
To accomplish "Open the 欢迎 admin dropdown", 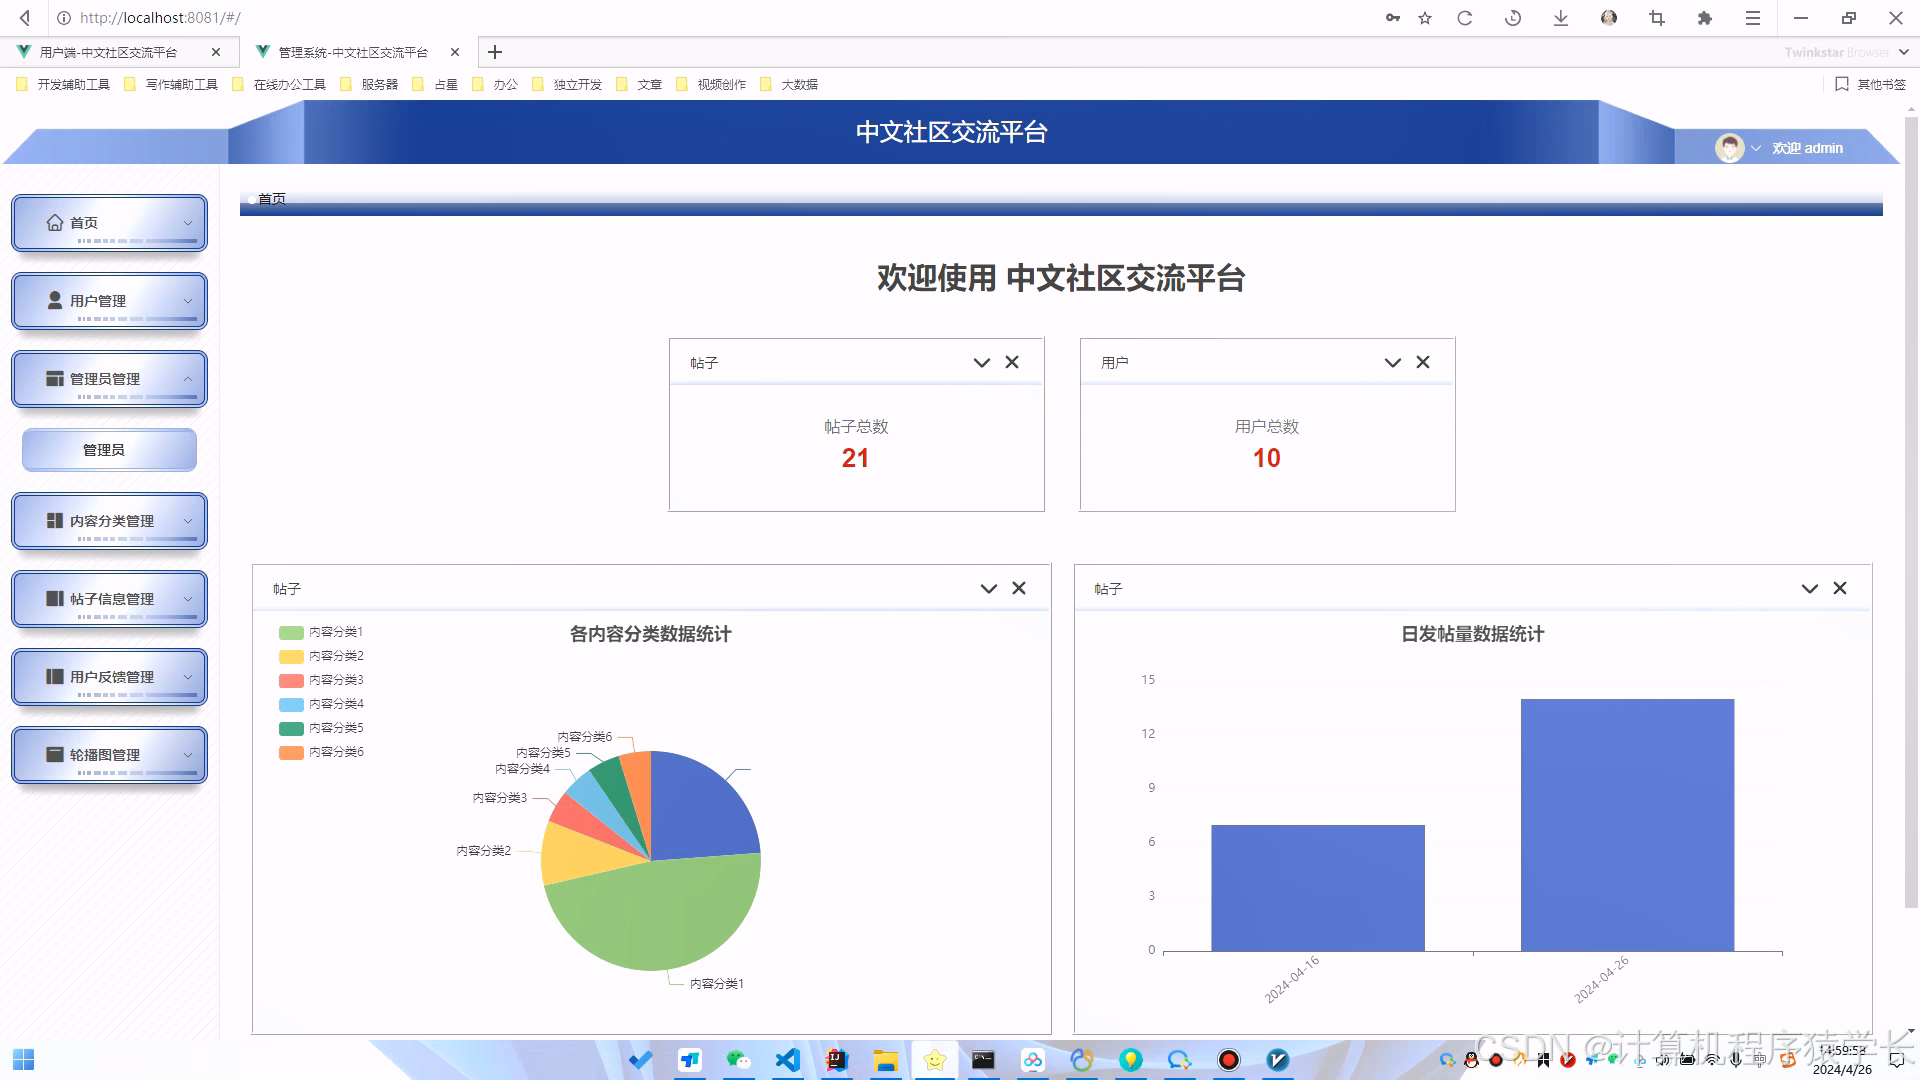I will (1755, 147).
